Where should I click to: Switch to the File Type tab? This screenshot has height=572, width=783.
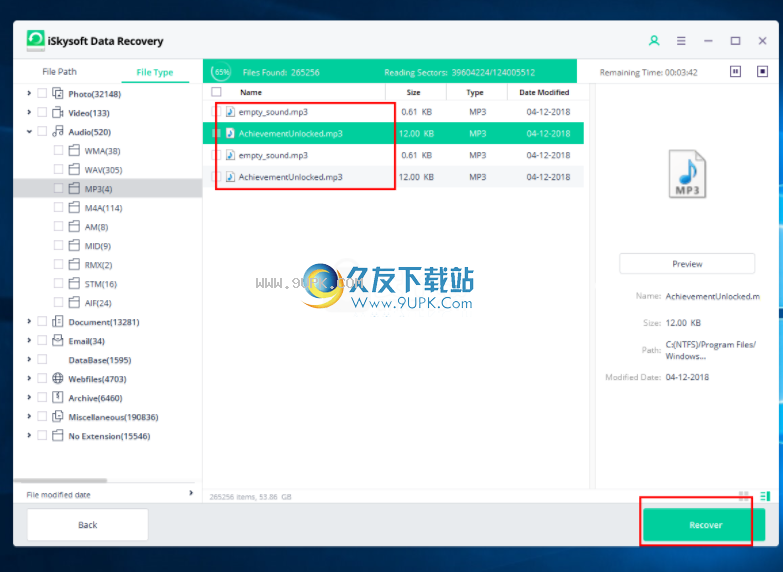click(155, 72)
